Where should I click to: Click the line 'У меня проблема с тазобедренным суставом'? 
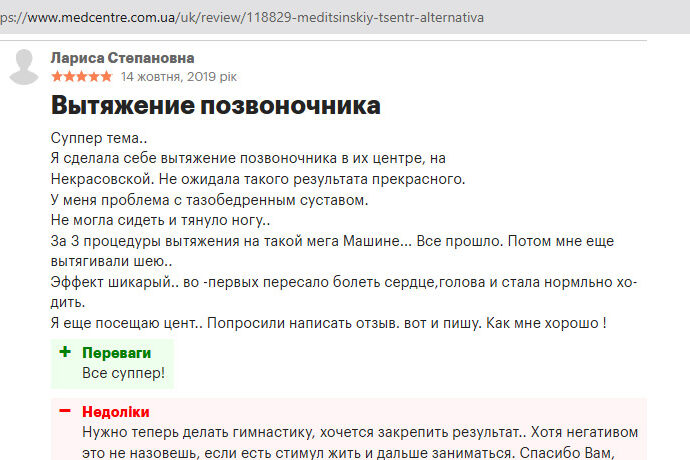pyautogui.click(x=208, y=199)
